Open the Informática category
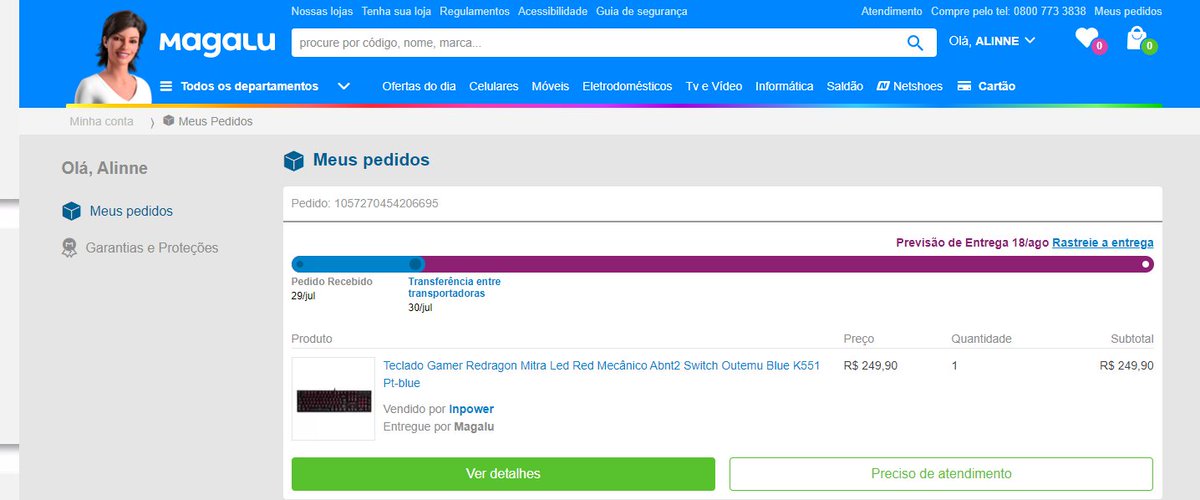 [784, 86]
